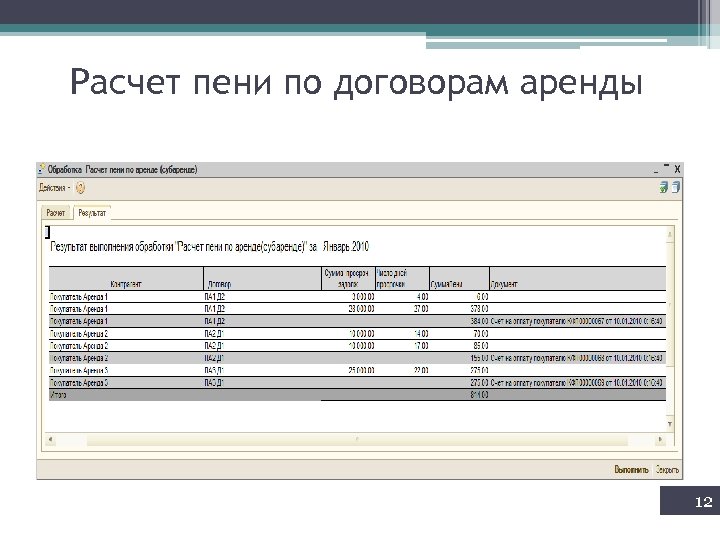Click the horizontal scrollbar thumb

(x=357, y=440)
